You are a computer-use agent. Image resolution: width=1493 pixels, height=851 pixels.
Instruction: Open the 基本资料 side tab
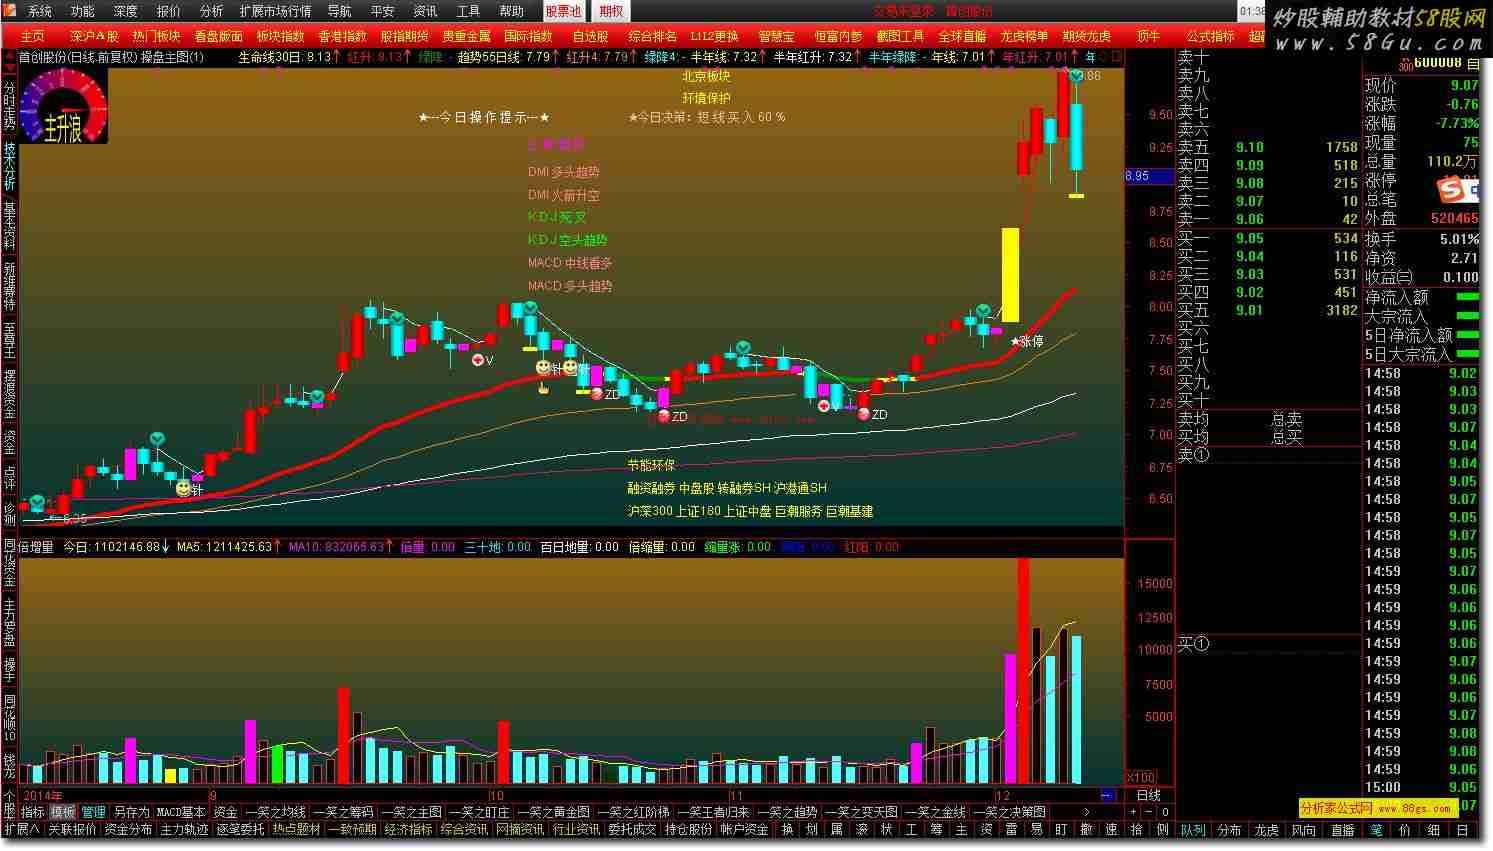(9, 226)
